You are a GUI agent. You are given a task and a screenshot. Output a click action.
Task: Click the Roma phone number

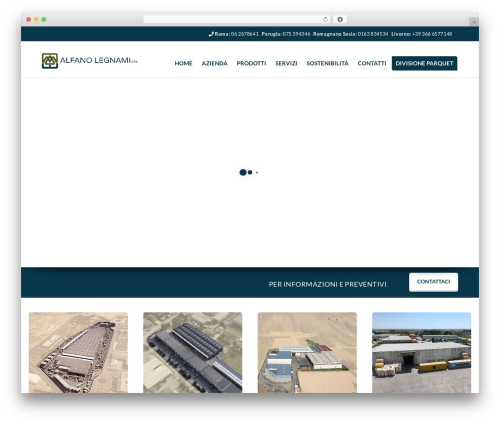pyautogui.click(x=245, y=34)
